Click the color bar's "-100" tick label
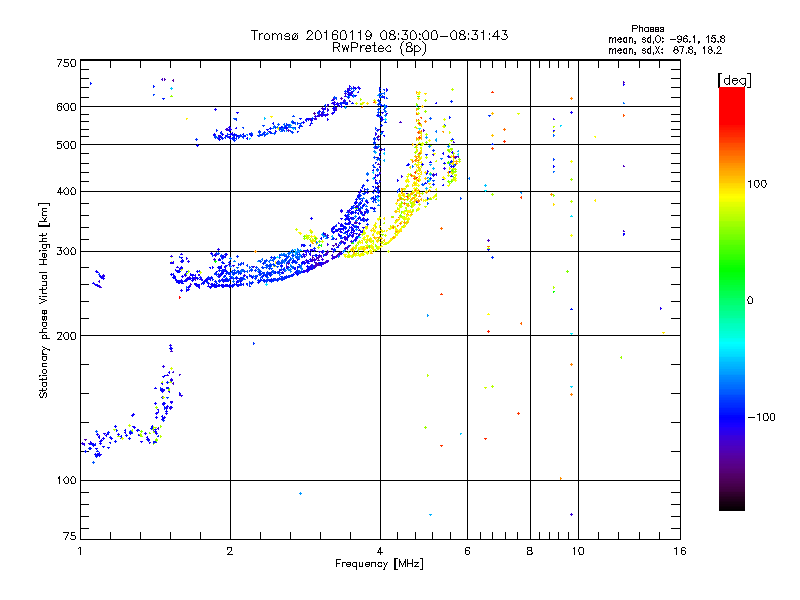 tap(762, 417)
